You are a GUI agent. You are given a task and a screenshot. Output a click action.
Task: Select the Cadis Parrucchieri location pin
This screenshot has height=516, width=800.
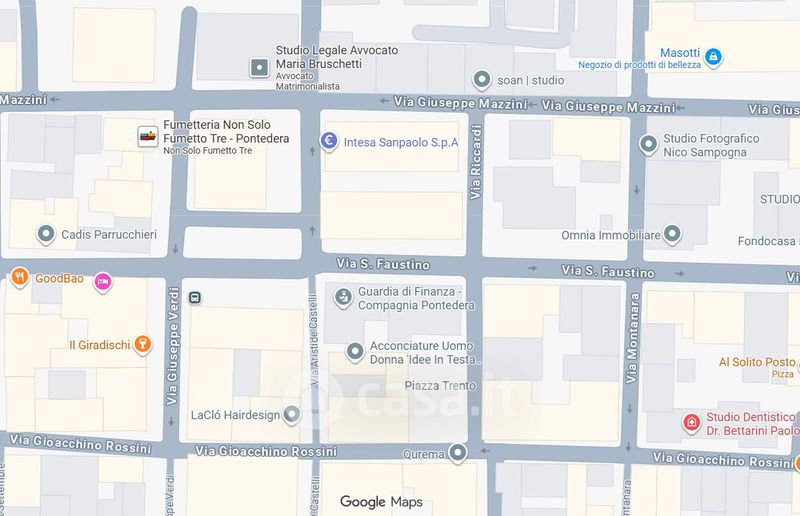tap(46, 234)
